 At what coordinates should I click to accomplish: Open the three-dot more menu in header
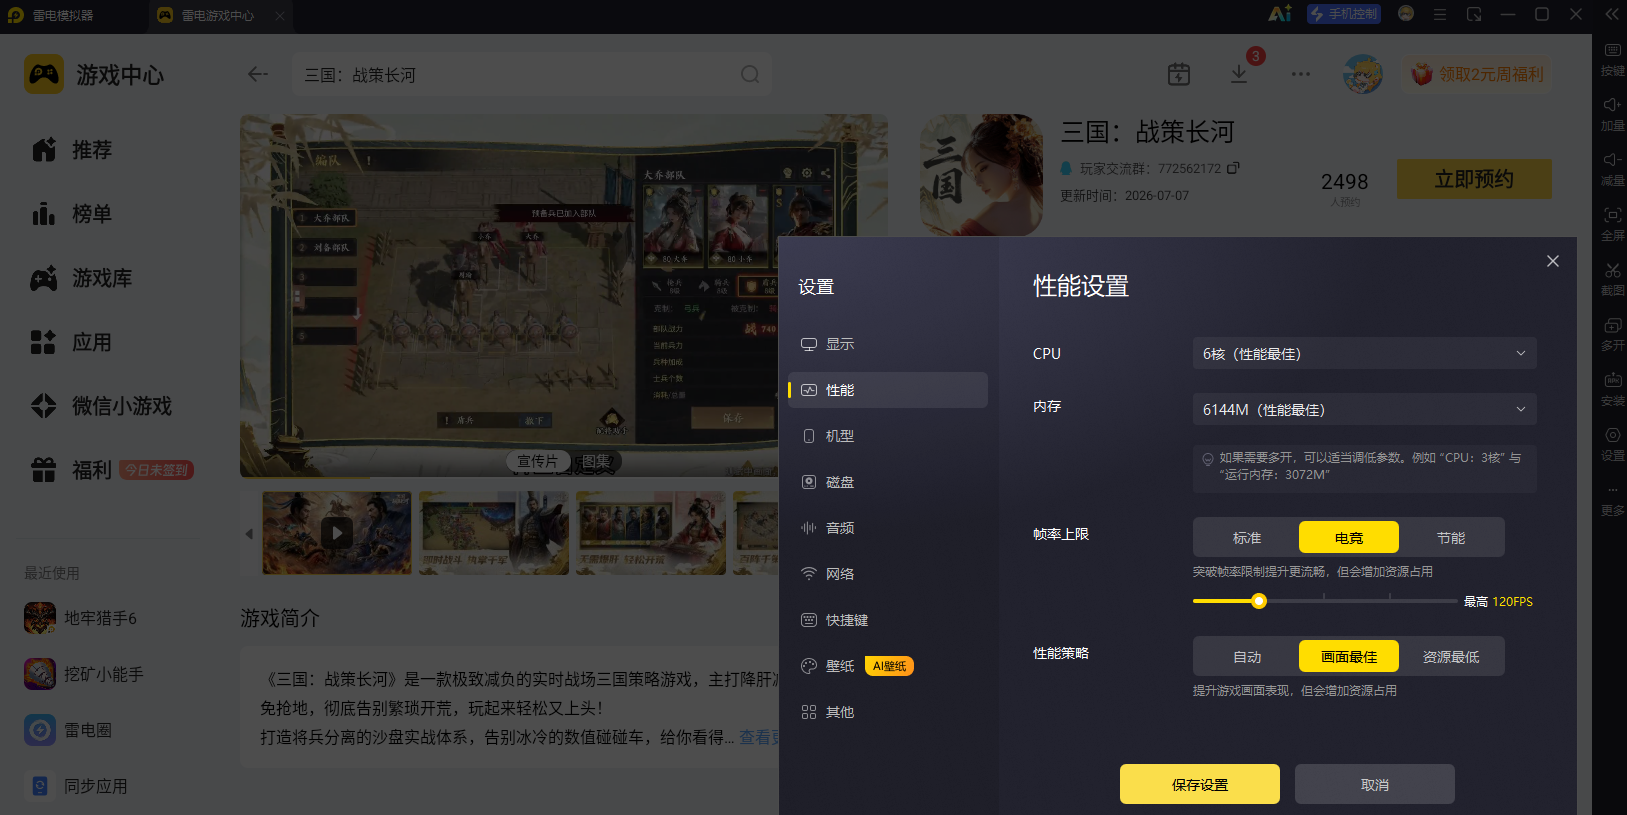(x=1300, y=74)
